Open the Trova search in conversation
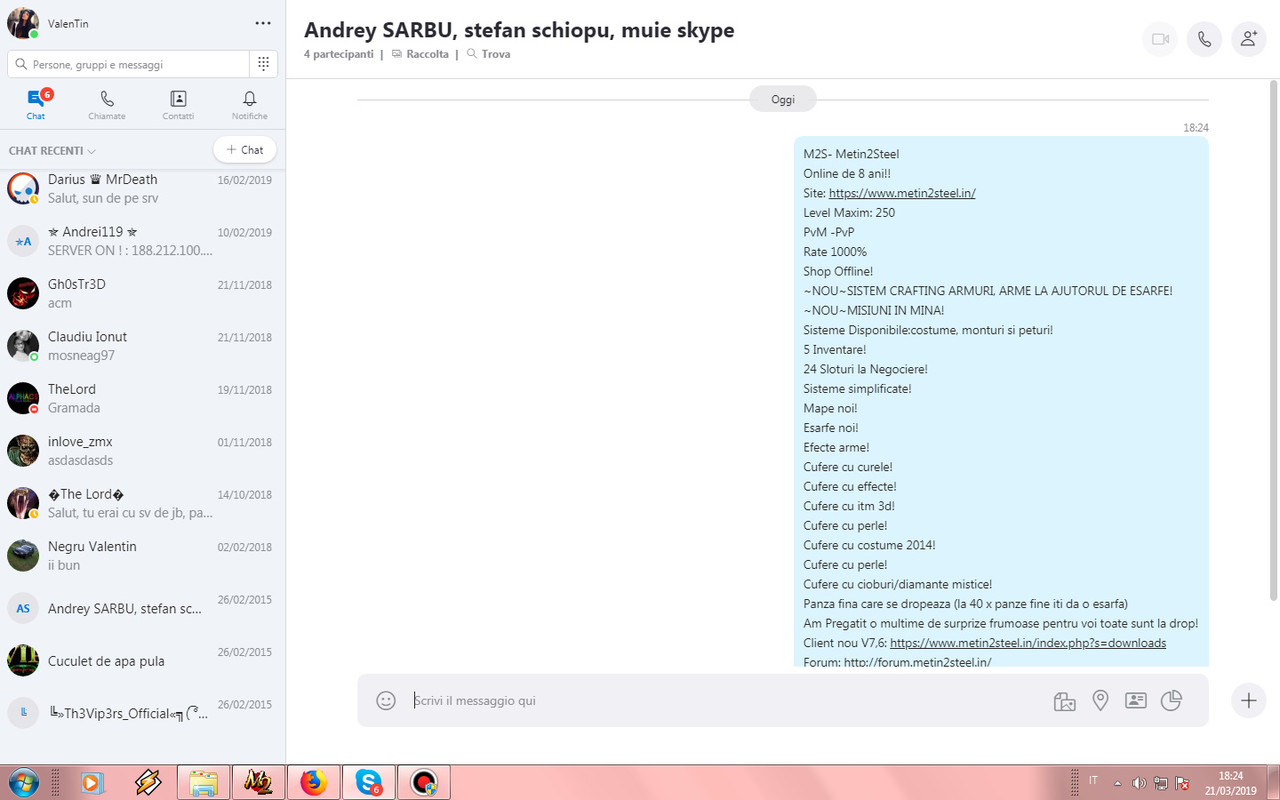The width and height of the screenshot is (1280, 800). pos(488,54)
